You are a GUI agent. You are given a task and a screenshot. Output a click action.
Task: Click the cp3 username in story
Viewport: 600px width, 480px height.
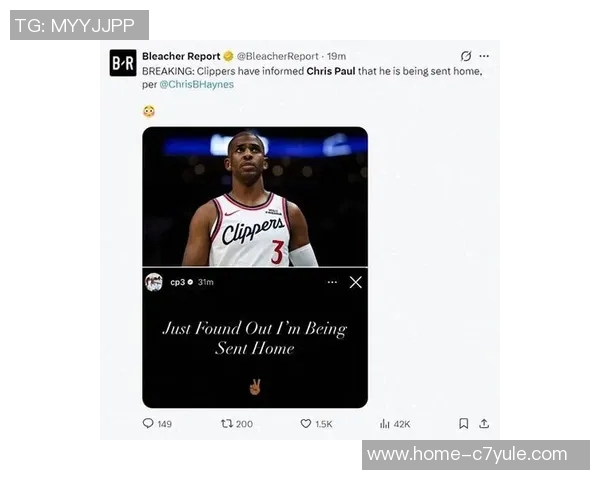[178, 282]
